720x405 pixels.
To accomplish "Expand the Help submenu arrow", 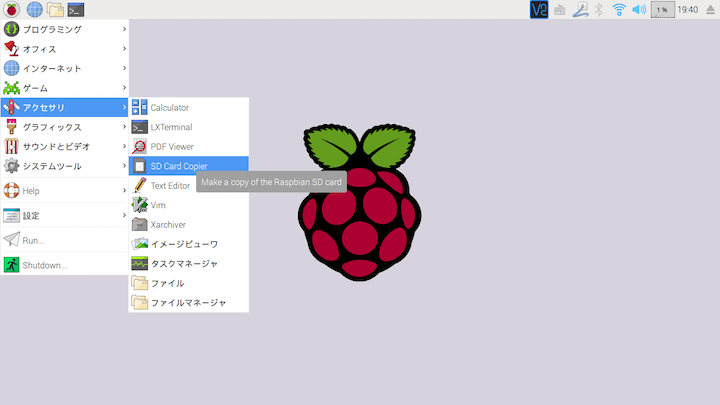I will 124,191.
